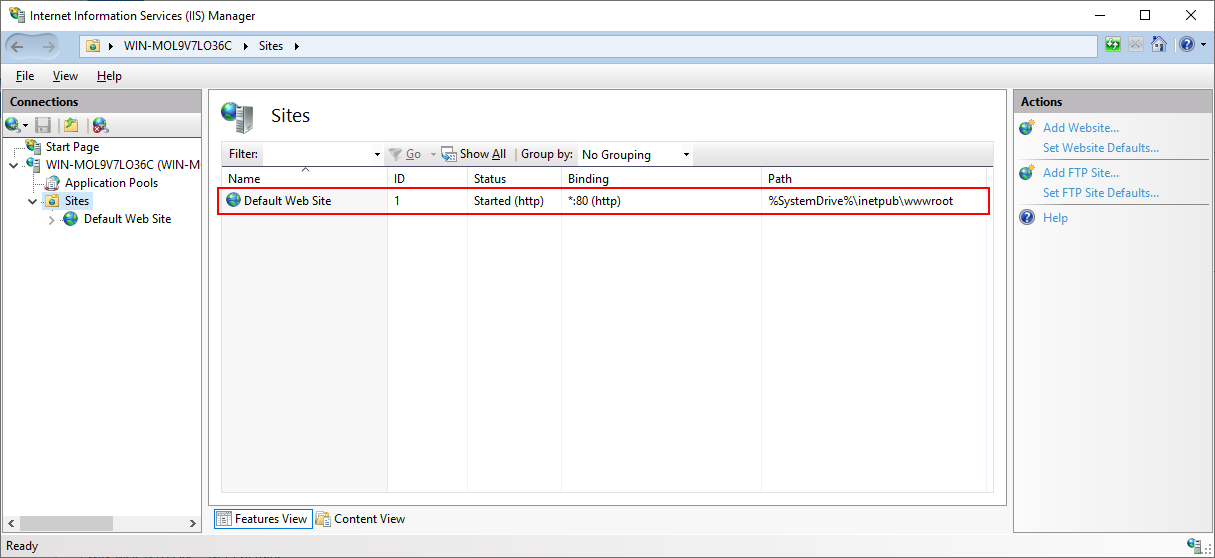This screenshot has width=1215, height=558.
Task: Click the Connections pane horizontal scrollbar right arrow
Action: [x=194, y=524]
